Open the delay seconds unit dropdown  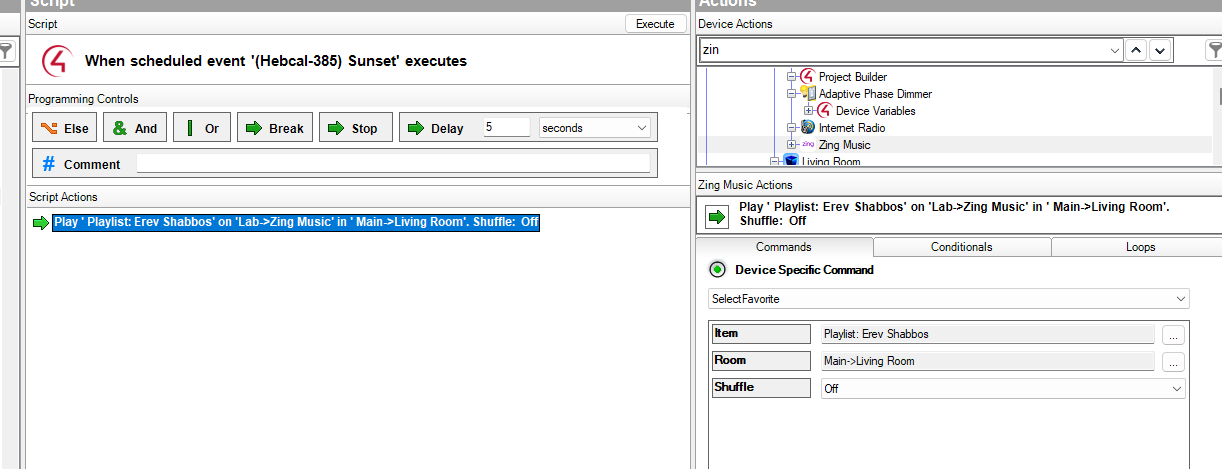point(594,128)
